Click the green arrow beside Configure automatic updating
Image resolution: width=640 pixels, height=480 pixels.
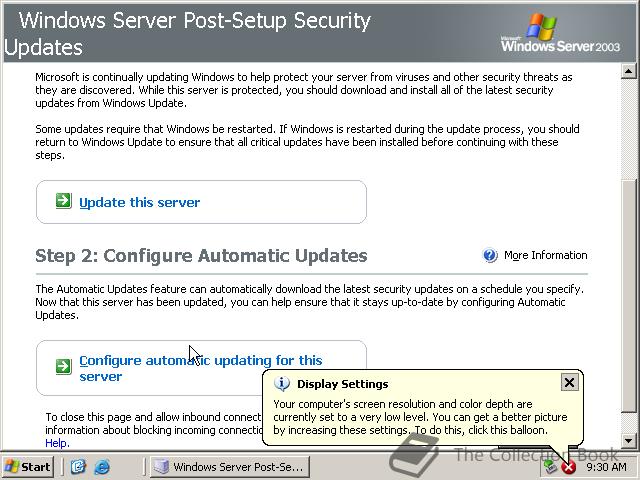click(x=64, y=366)
